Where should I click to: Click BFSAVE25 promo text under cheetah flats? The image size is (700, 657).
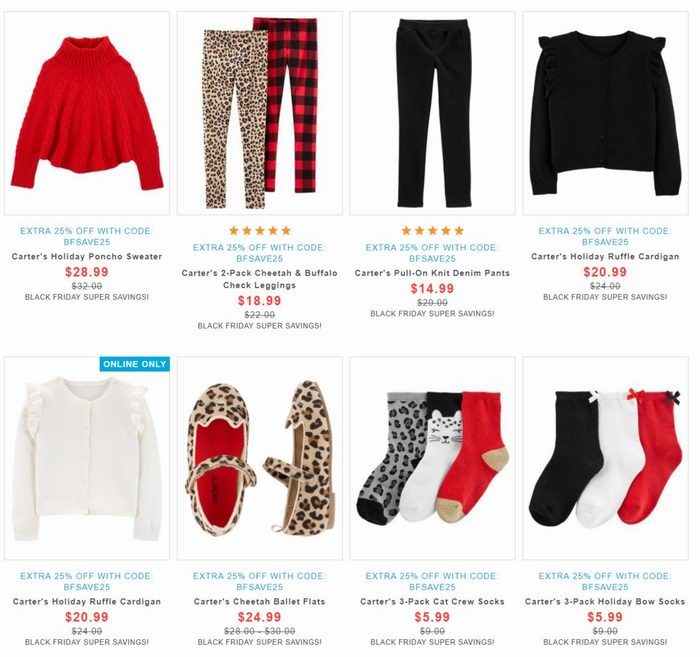260,587
